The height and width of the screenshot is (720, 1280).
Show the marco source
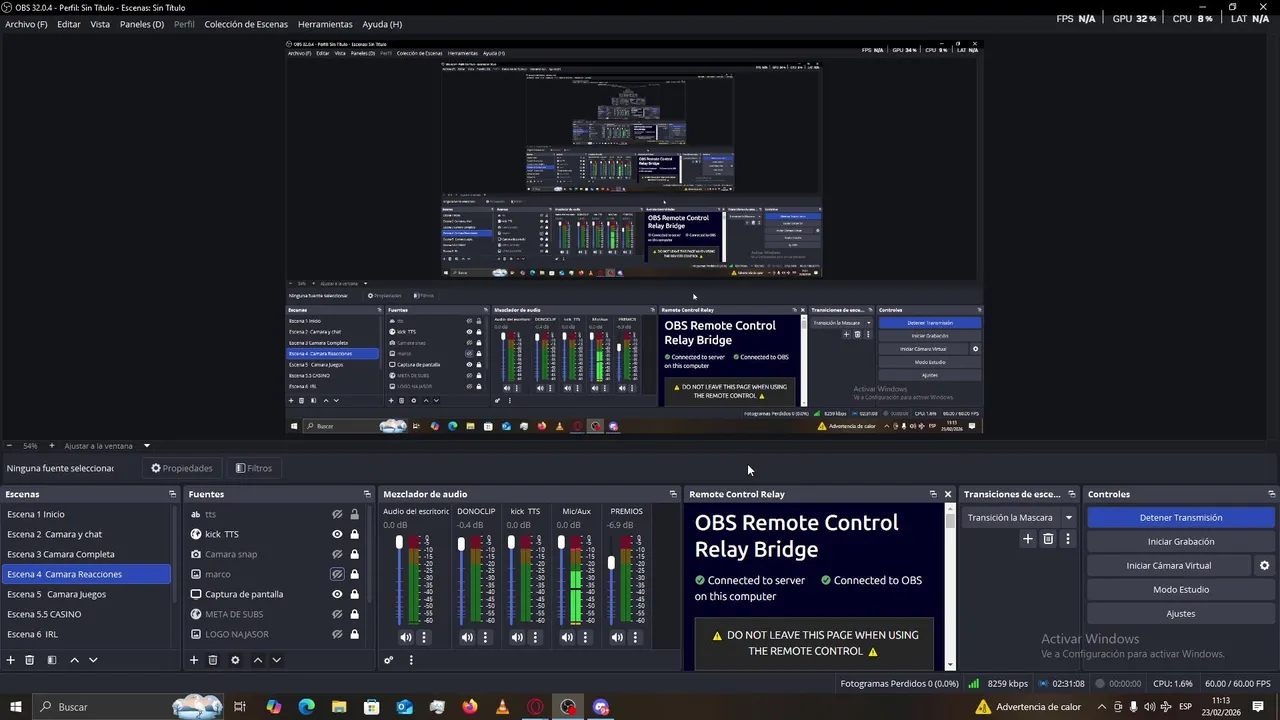[x=337, y=574]
